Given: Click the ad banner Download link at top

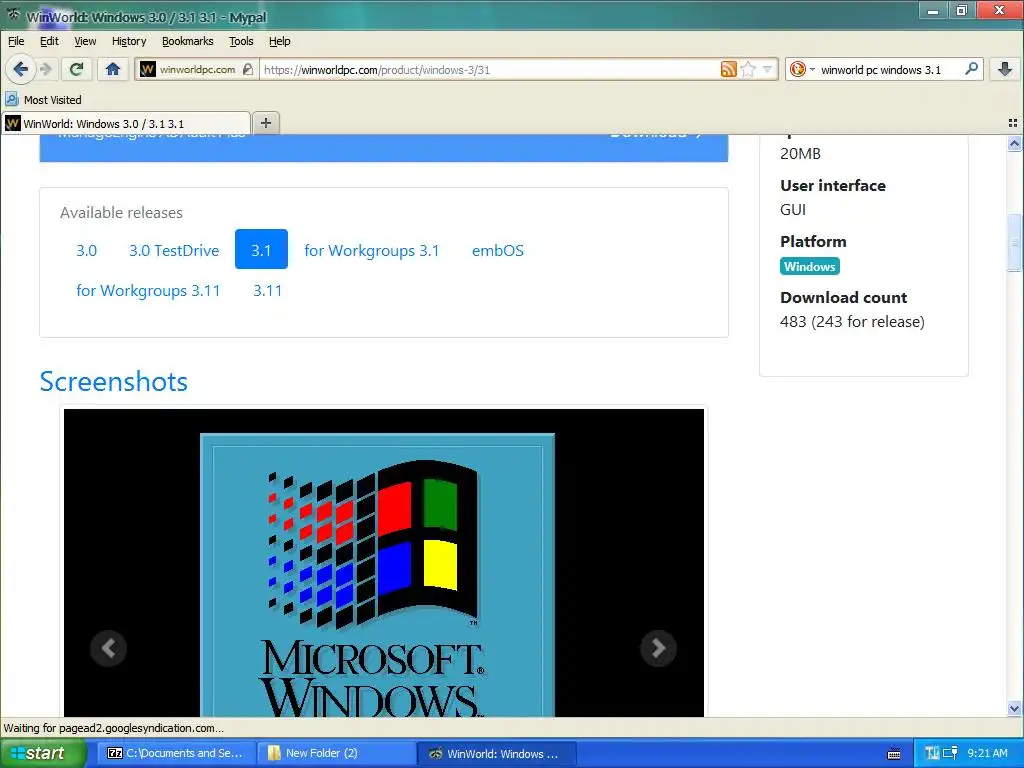Looking at the screenshot, I should point(656,136).
